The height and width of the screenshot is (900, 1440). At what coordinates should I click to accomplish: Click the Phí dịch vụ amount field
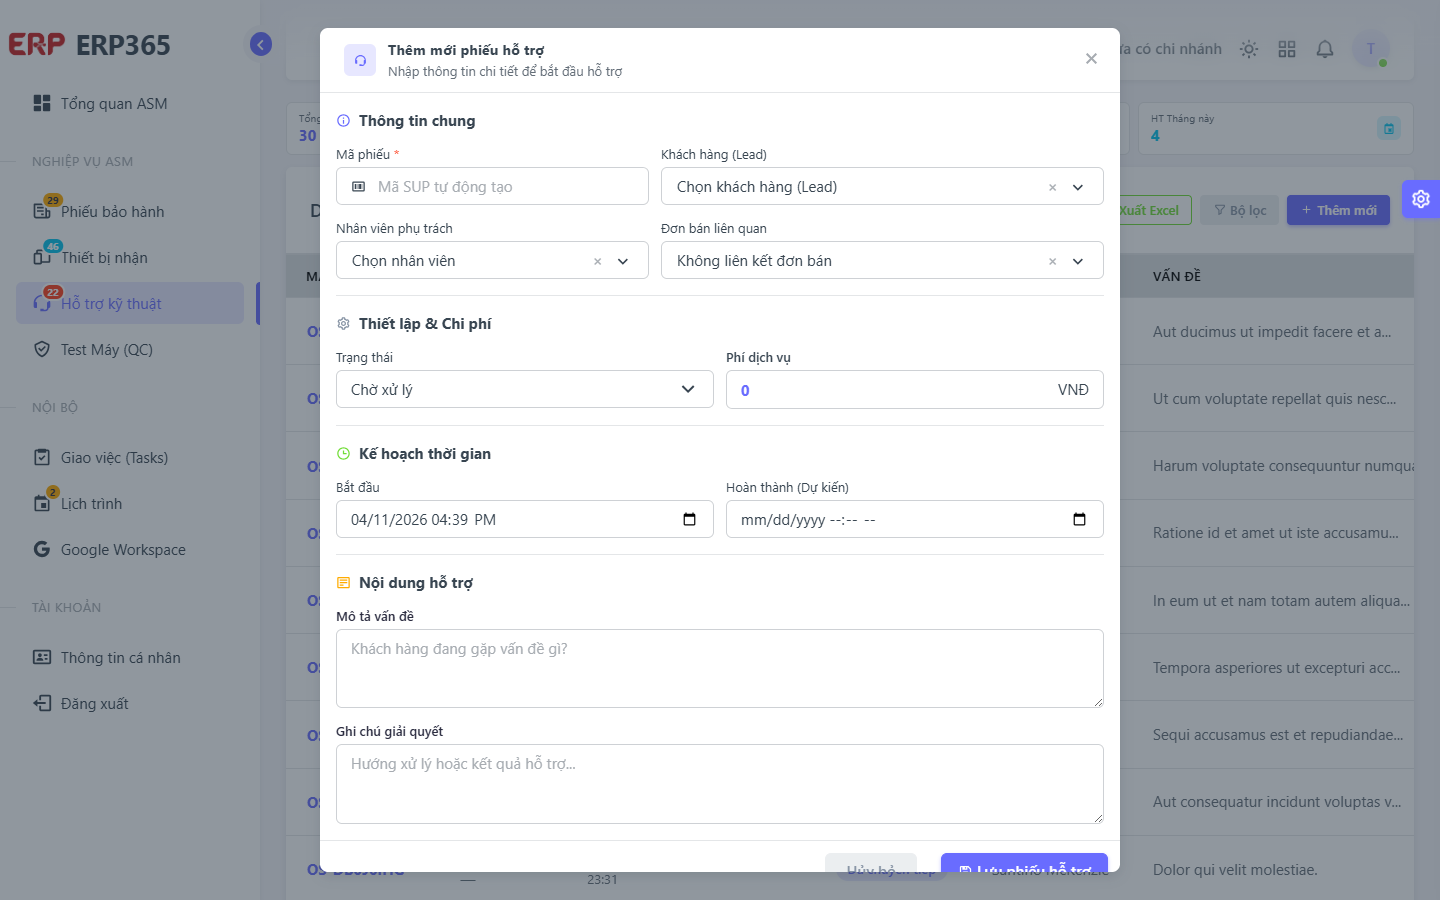tap(915, 389)
